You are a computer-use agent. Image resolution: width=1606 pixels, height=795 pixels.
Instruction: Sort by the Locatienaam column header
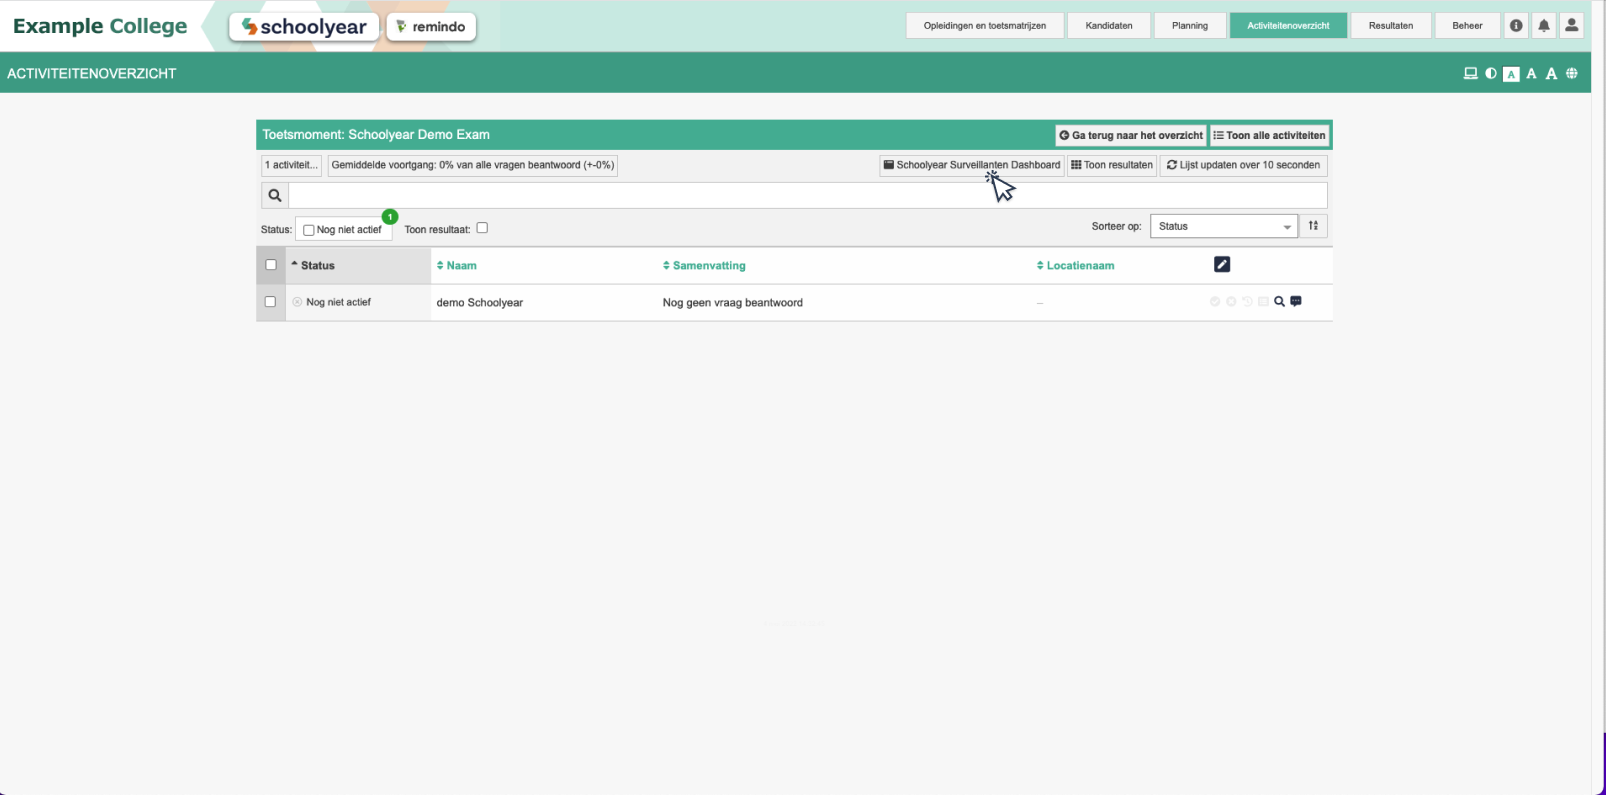[x=1075, y=265]
